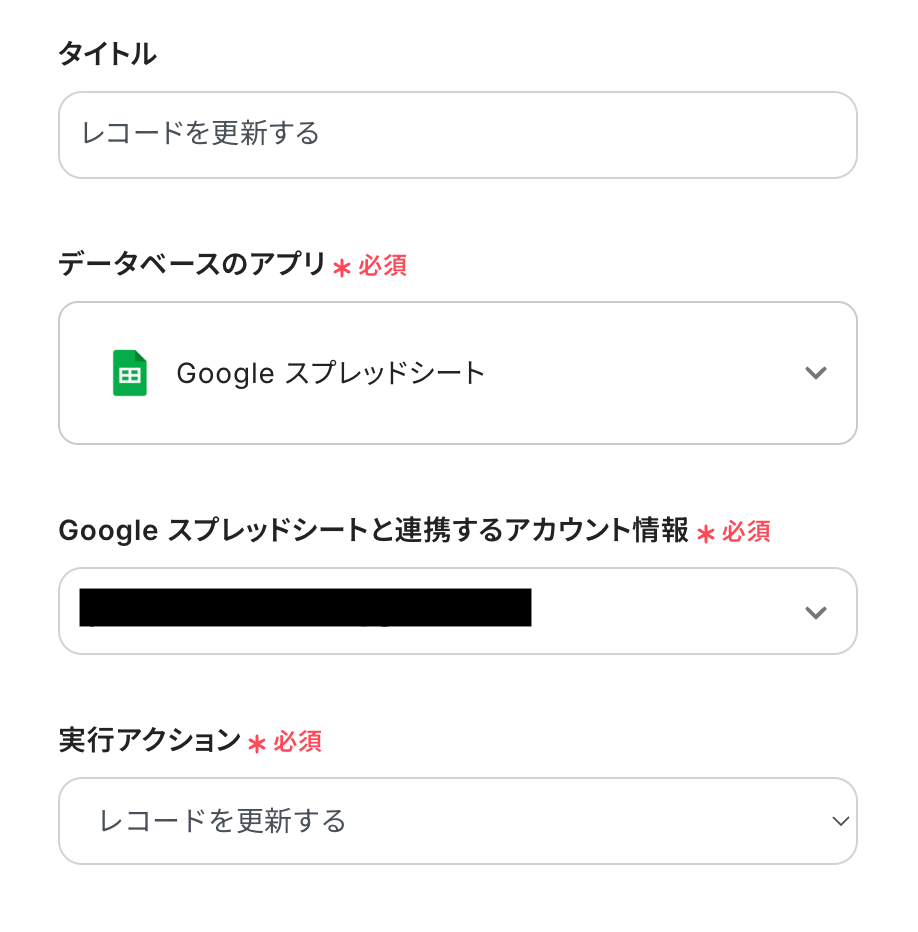
Task: Click red asterisk beside アカウント情報 label
Action: [x=706, y=533]
